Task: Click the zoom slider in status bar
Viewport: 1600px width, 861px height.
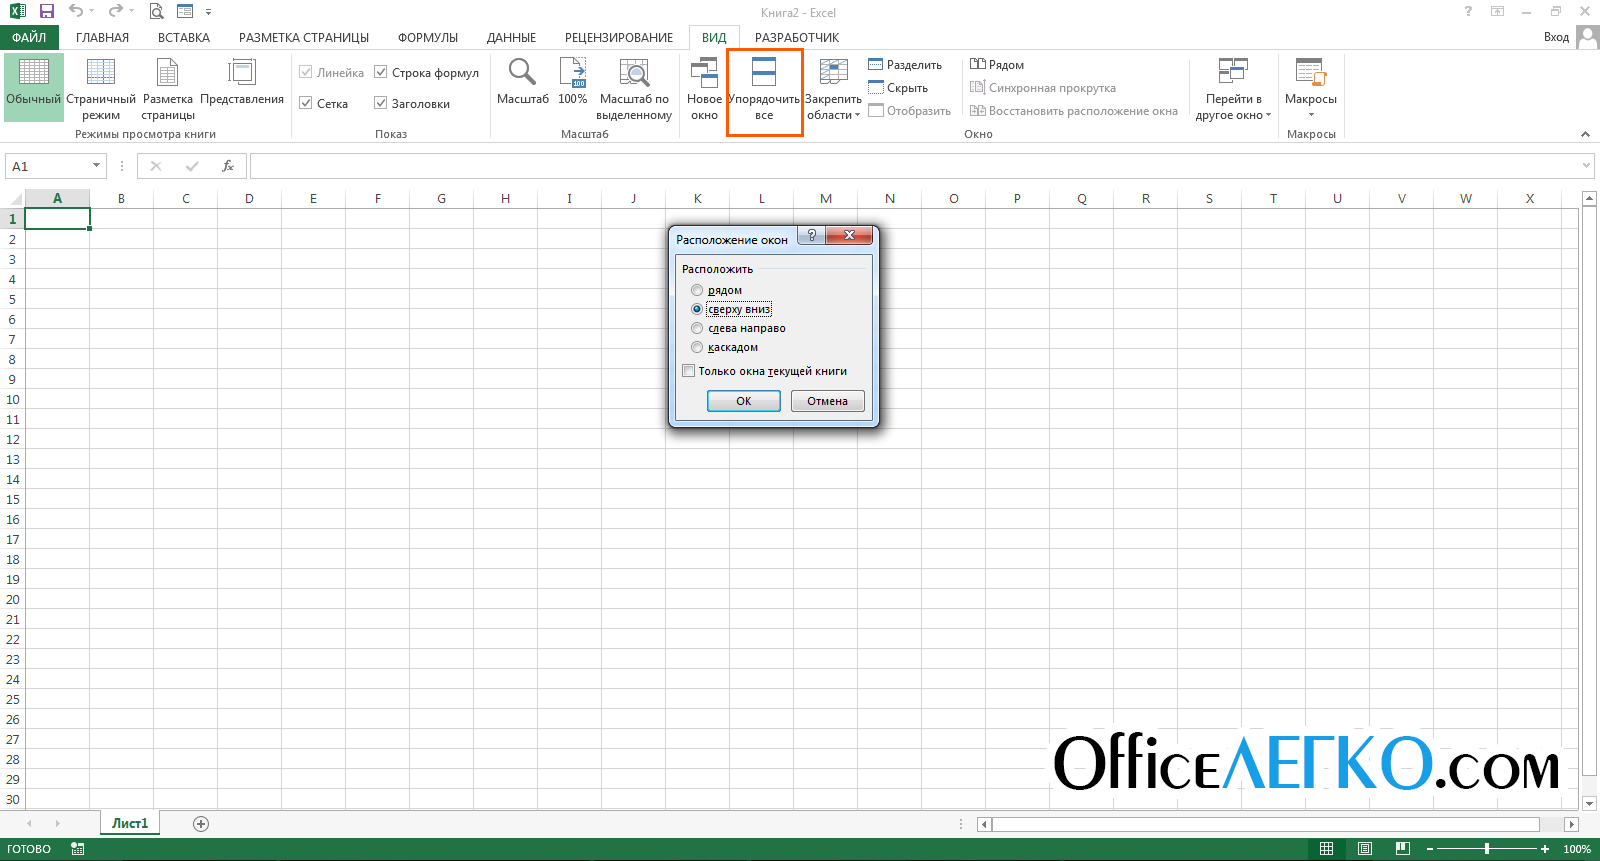Action: click(x=1487, y=849)
